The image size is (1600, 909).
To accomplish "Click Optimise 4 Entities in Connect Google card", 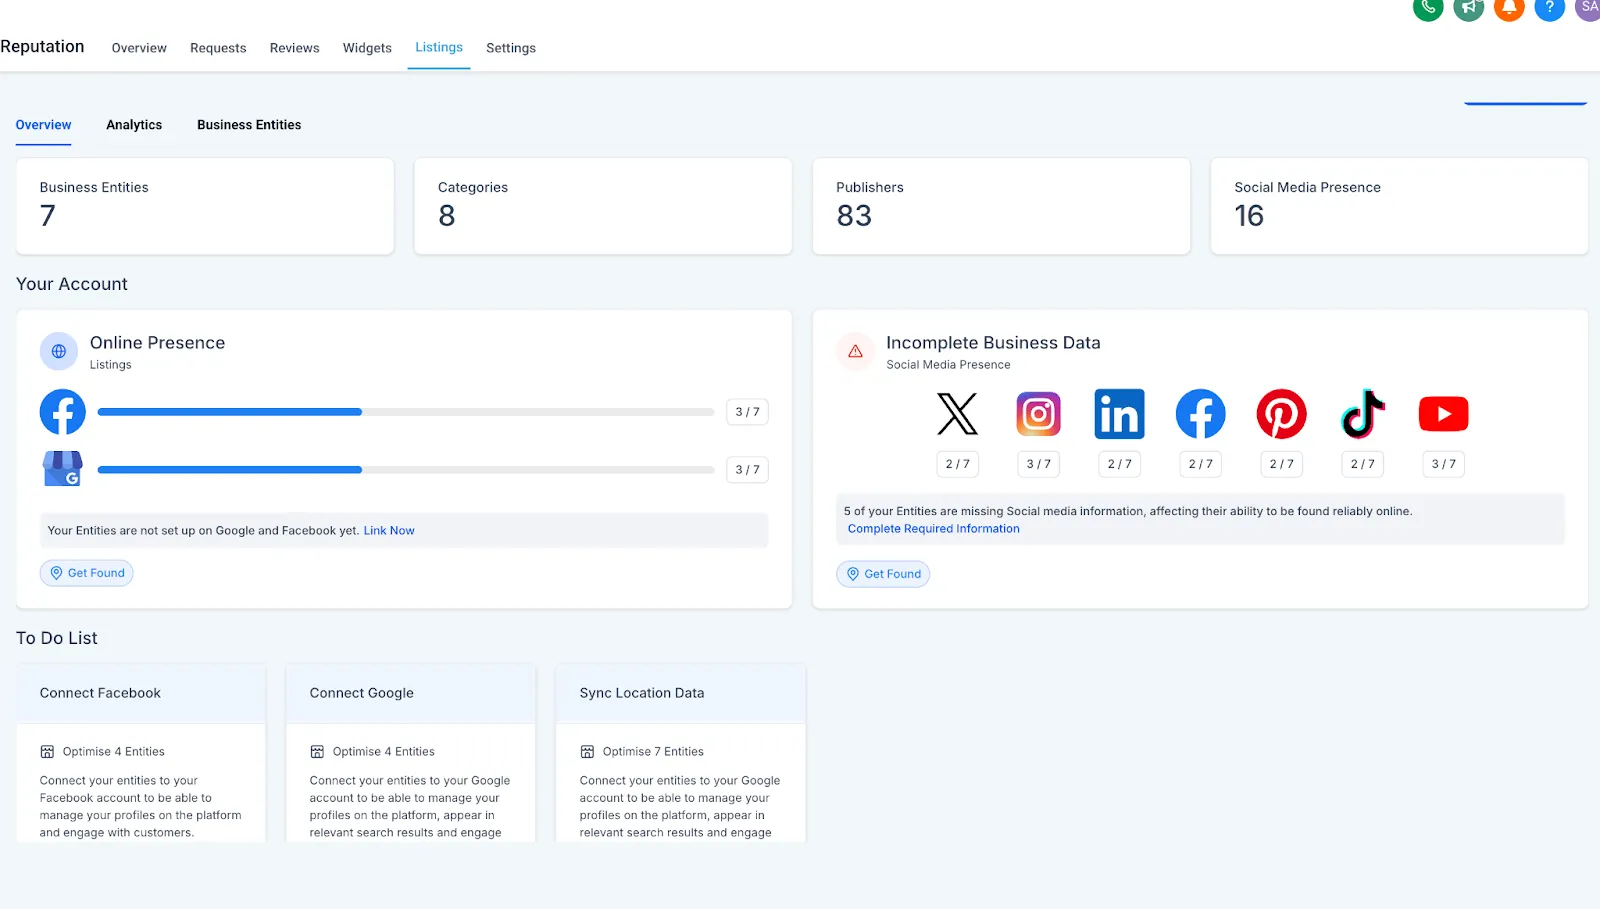I will [x=384, y=752].
